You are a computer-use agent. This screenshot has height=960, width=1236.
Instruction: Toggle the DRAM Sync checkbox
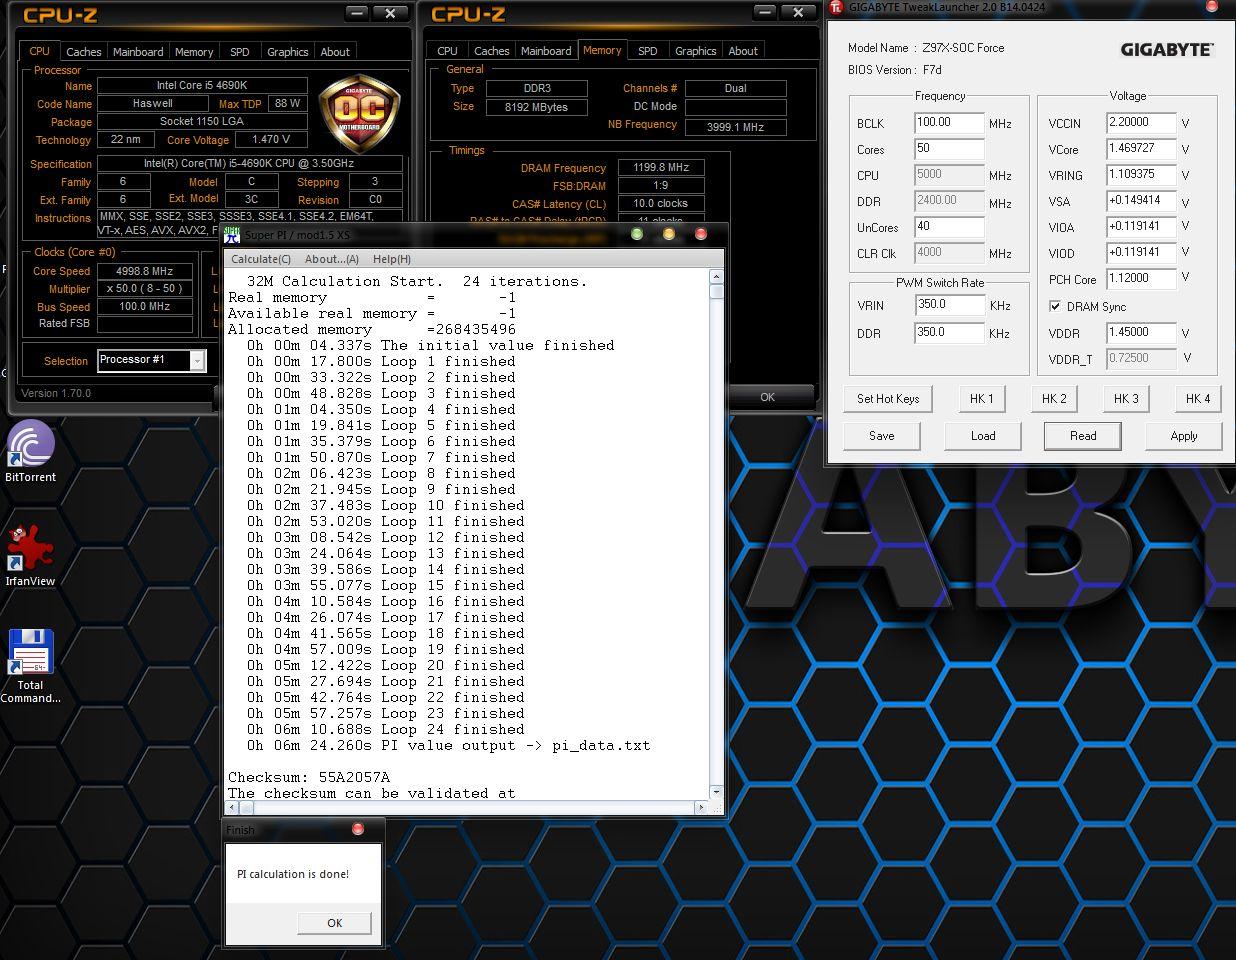tap(1055, 306)
